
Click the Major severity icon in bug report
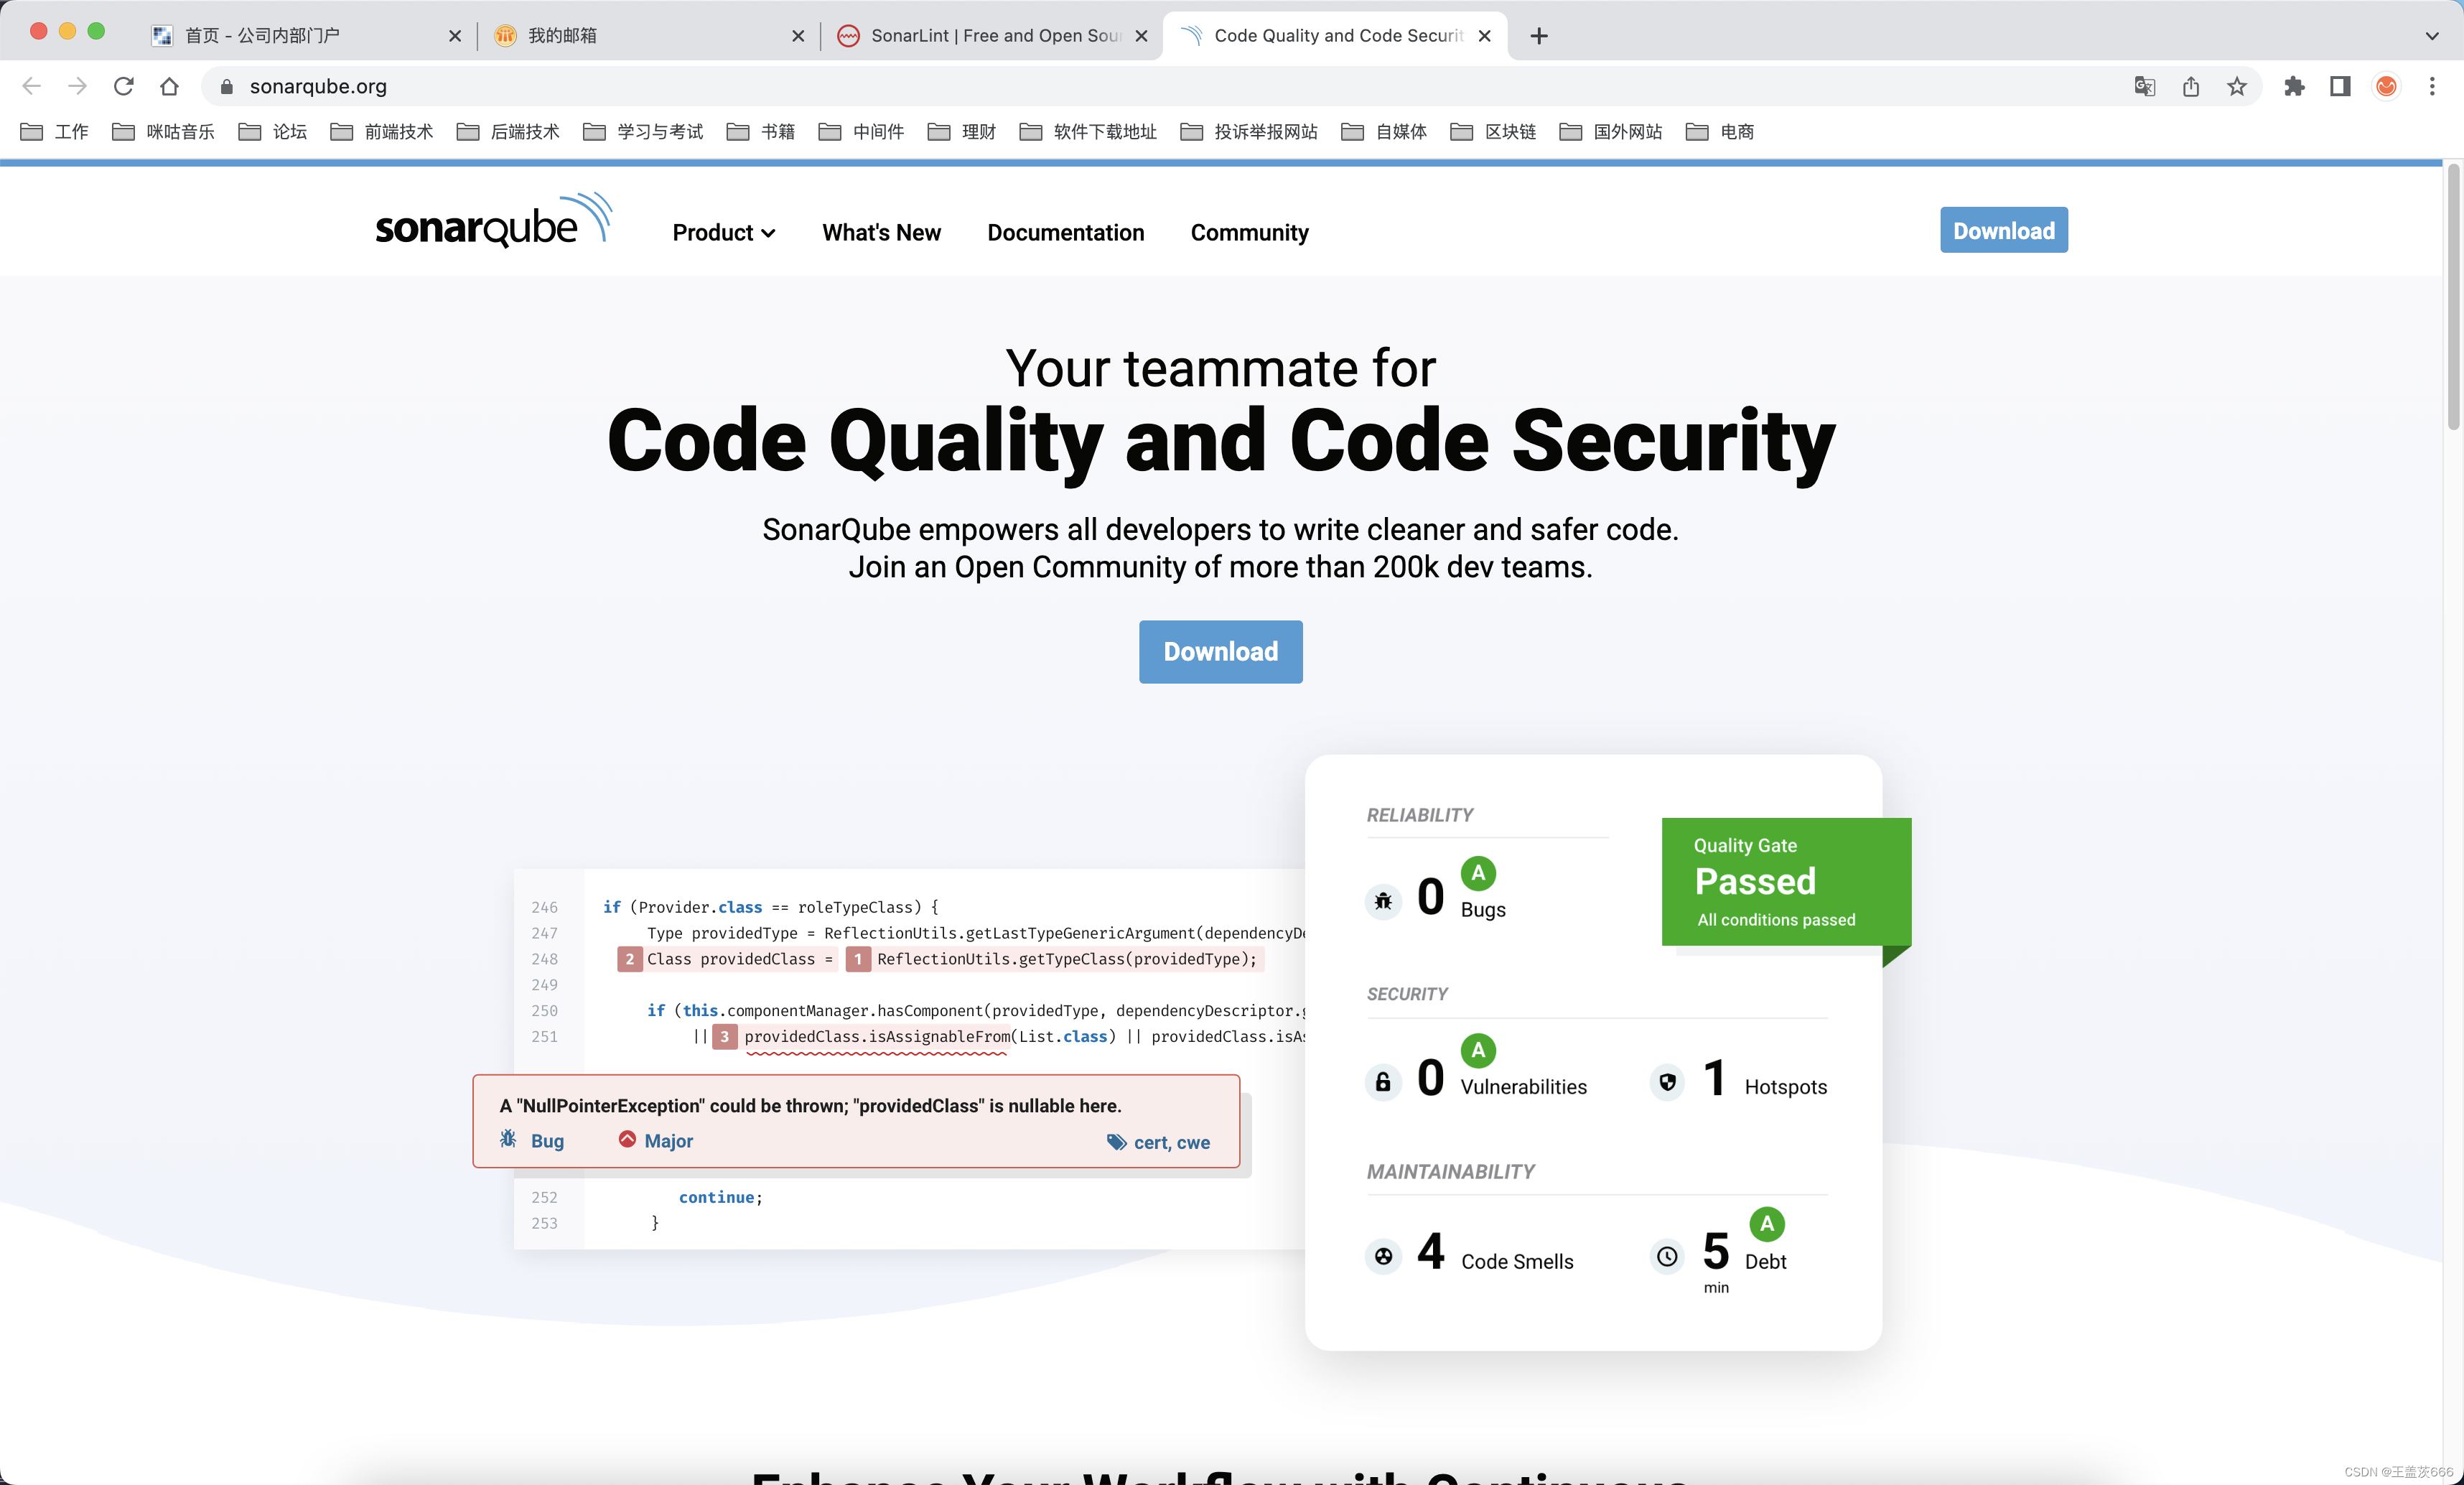pos(627,1140)
